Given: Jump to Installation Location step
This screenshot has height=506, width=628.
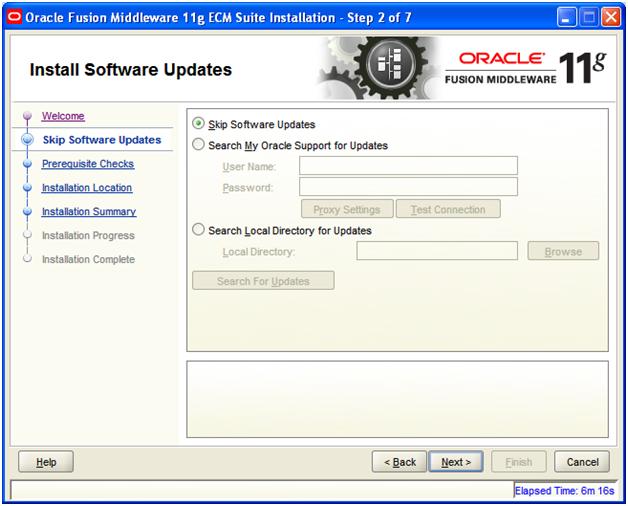Looking at the screenshot, I should pos(87,187).
